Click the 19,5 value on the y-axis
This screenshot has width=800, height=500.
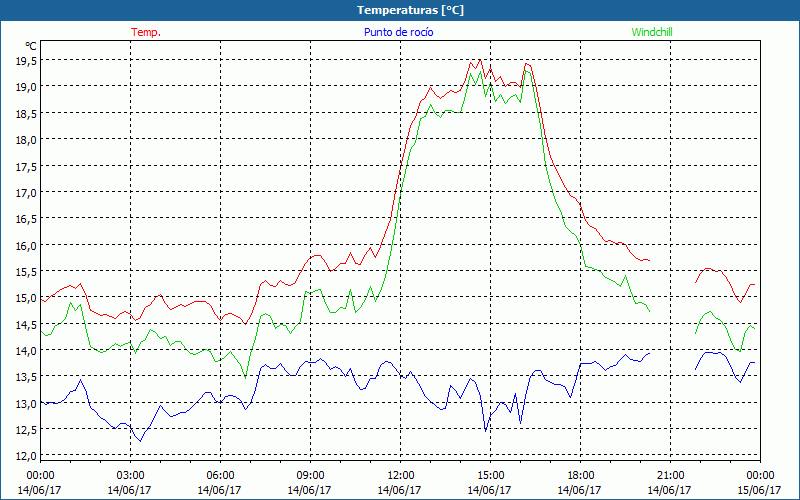point(27,61)
